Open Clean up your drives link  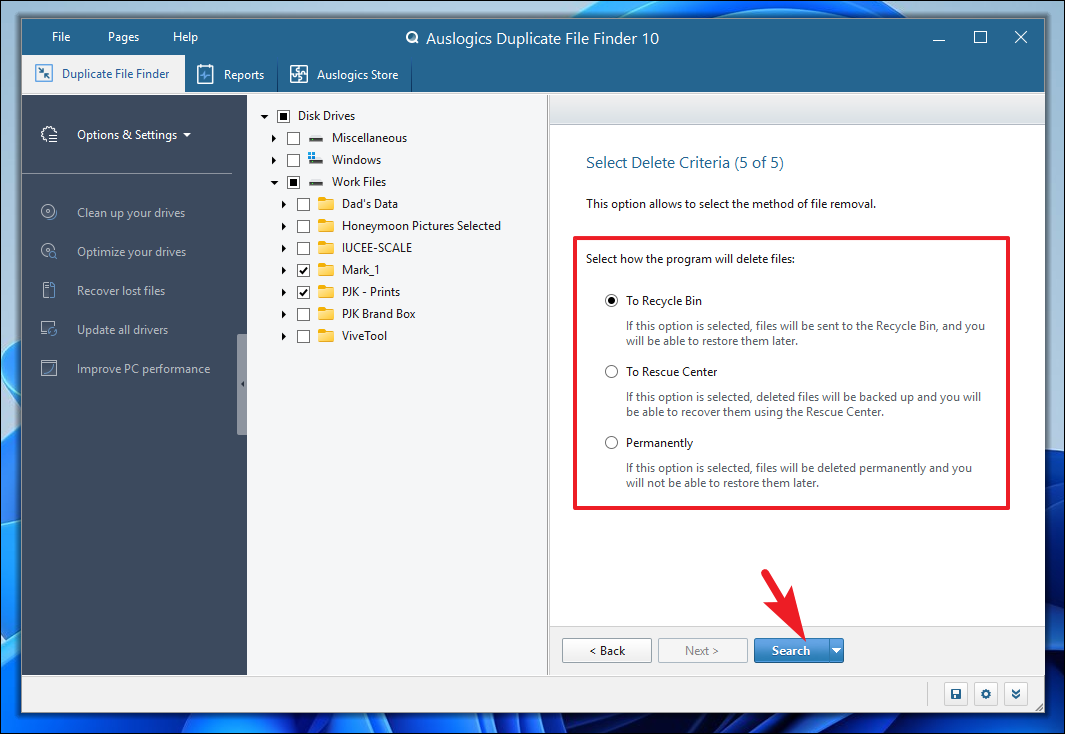coord(131,213)
